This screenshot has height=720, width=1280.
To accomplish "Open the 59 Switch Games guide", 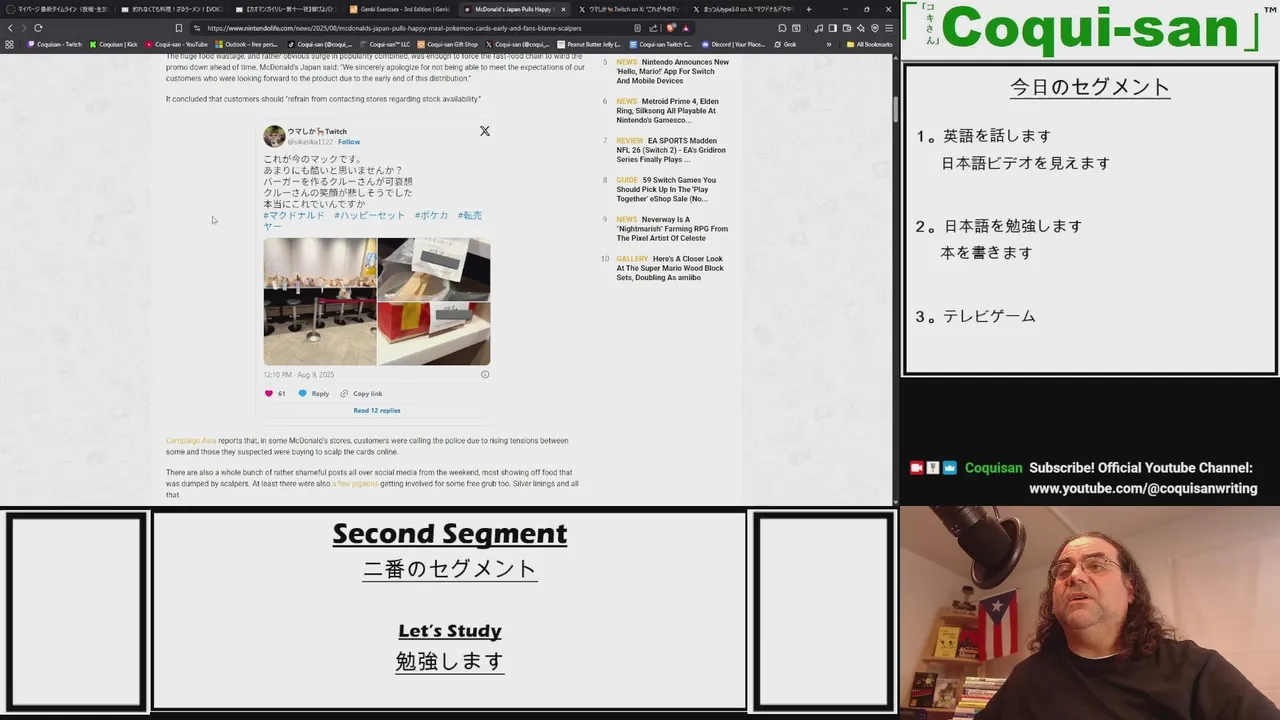I will pos(666,189).
